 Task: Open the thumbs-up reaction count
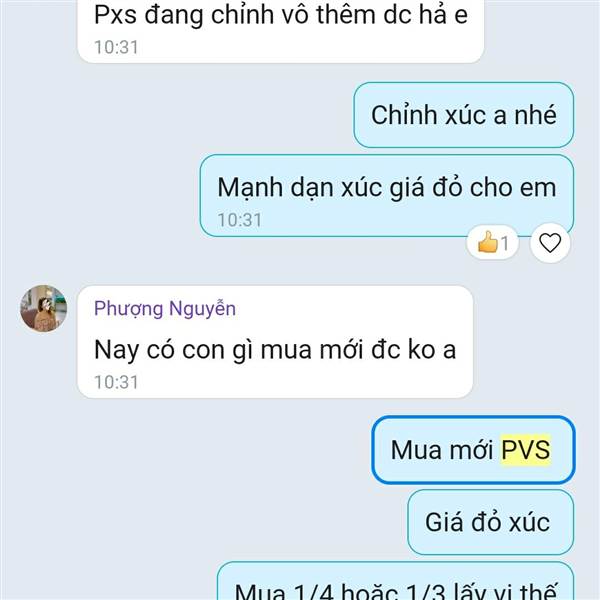(x=492, y=243)
